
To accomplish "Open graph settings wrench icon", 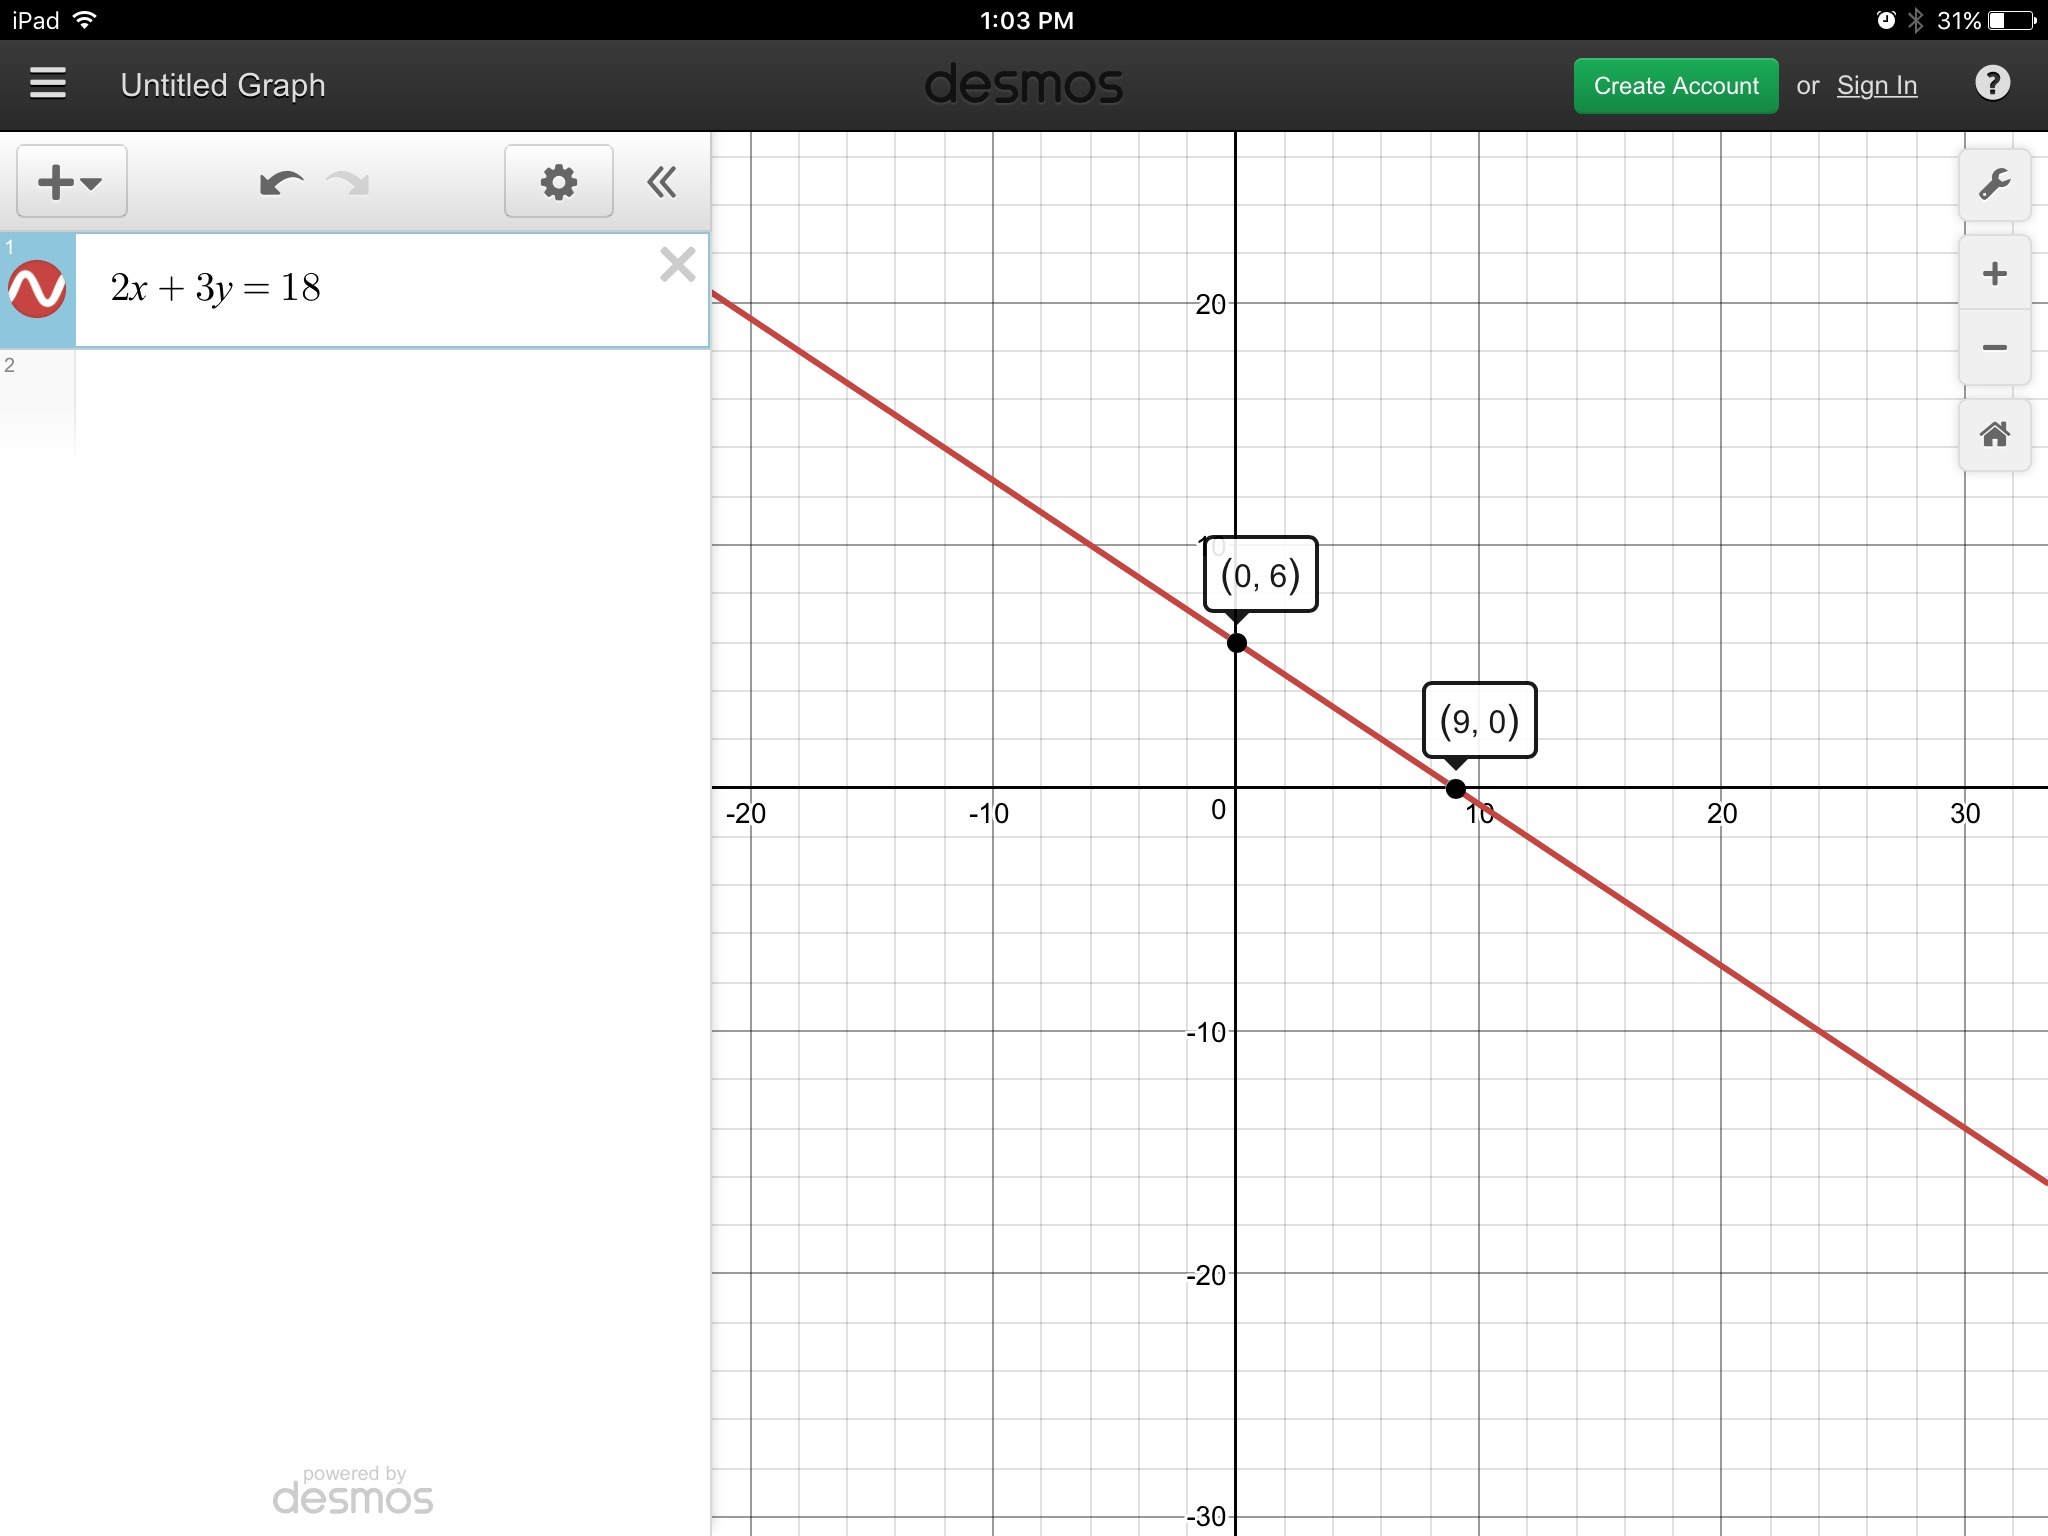I will [x=1994, y=185].
